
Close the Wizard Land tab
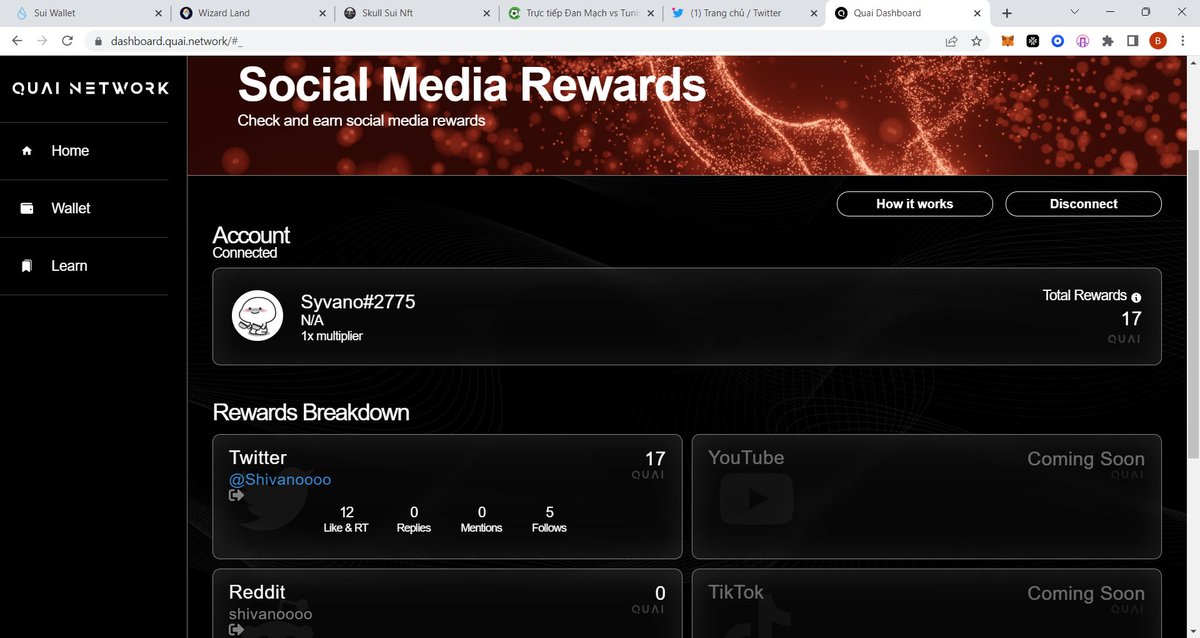[x=322, y=13]
